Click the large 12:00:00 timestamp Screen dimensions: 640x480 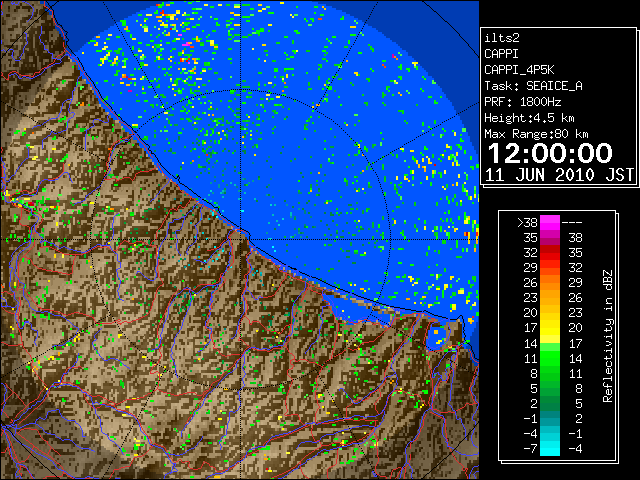(x=550, y=153)
